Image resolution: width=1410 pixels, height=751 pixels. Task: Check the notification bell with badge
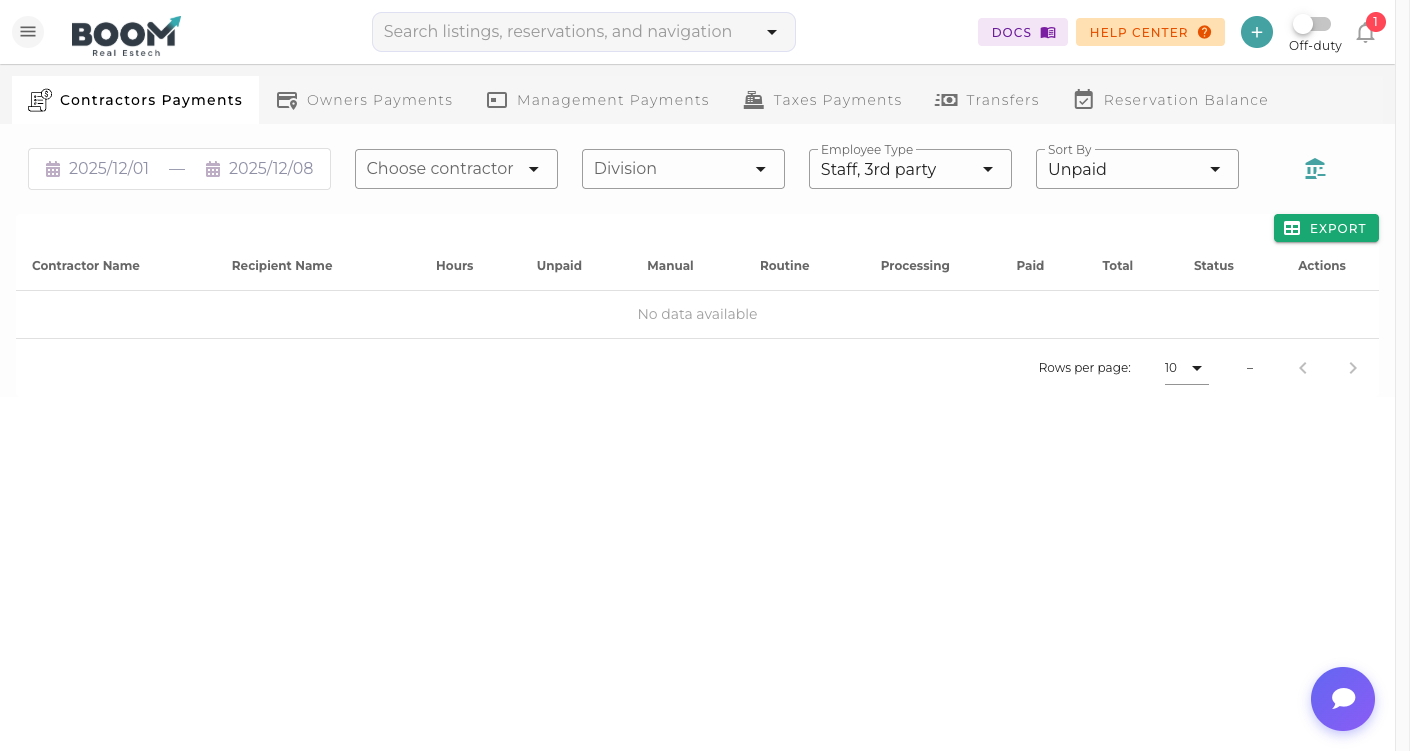point(1365,33)
